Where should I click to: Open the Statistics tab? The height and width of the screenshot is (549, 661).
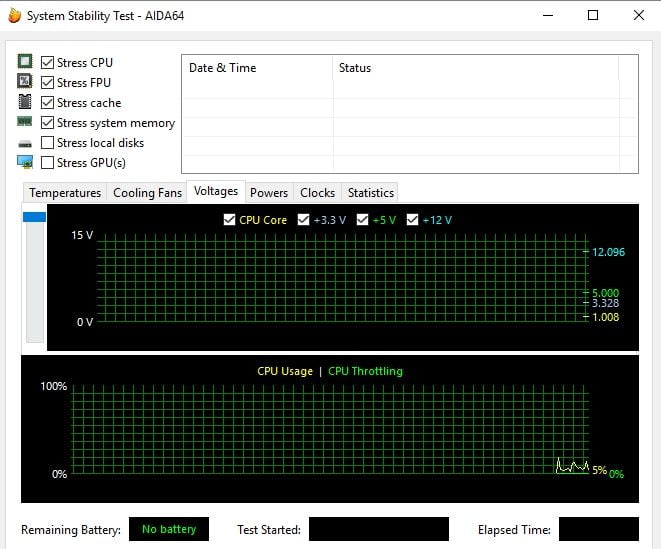click(371, 193)
